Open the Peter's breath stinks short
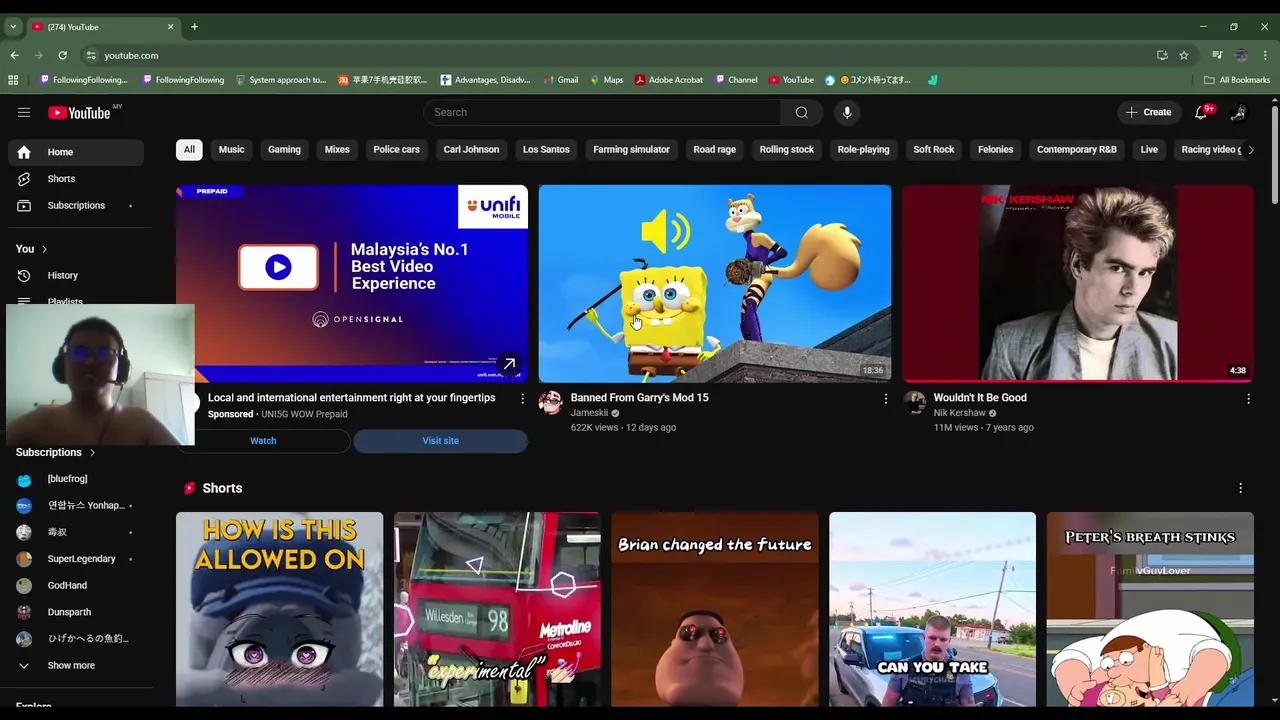 (1150, 610)
